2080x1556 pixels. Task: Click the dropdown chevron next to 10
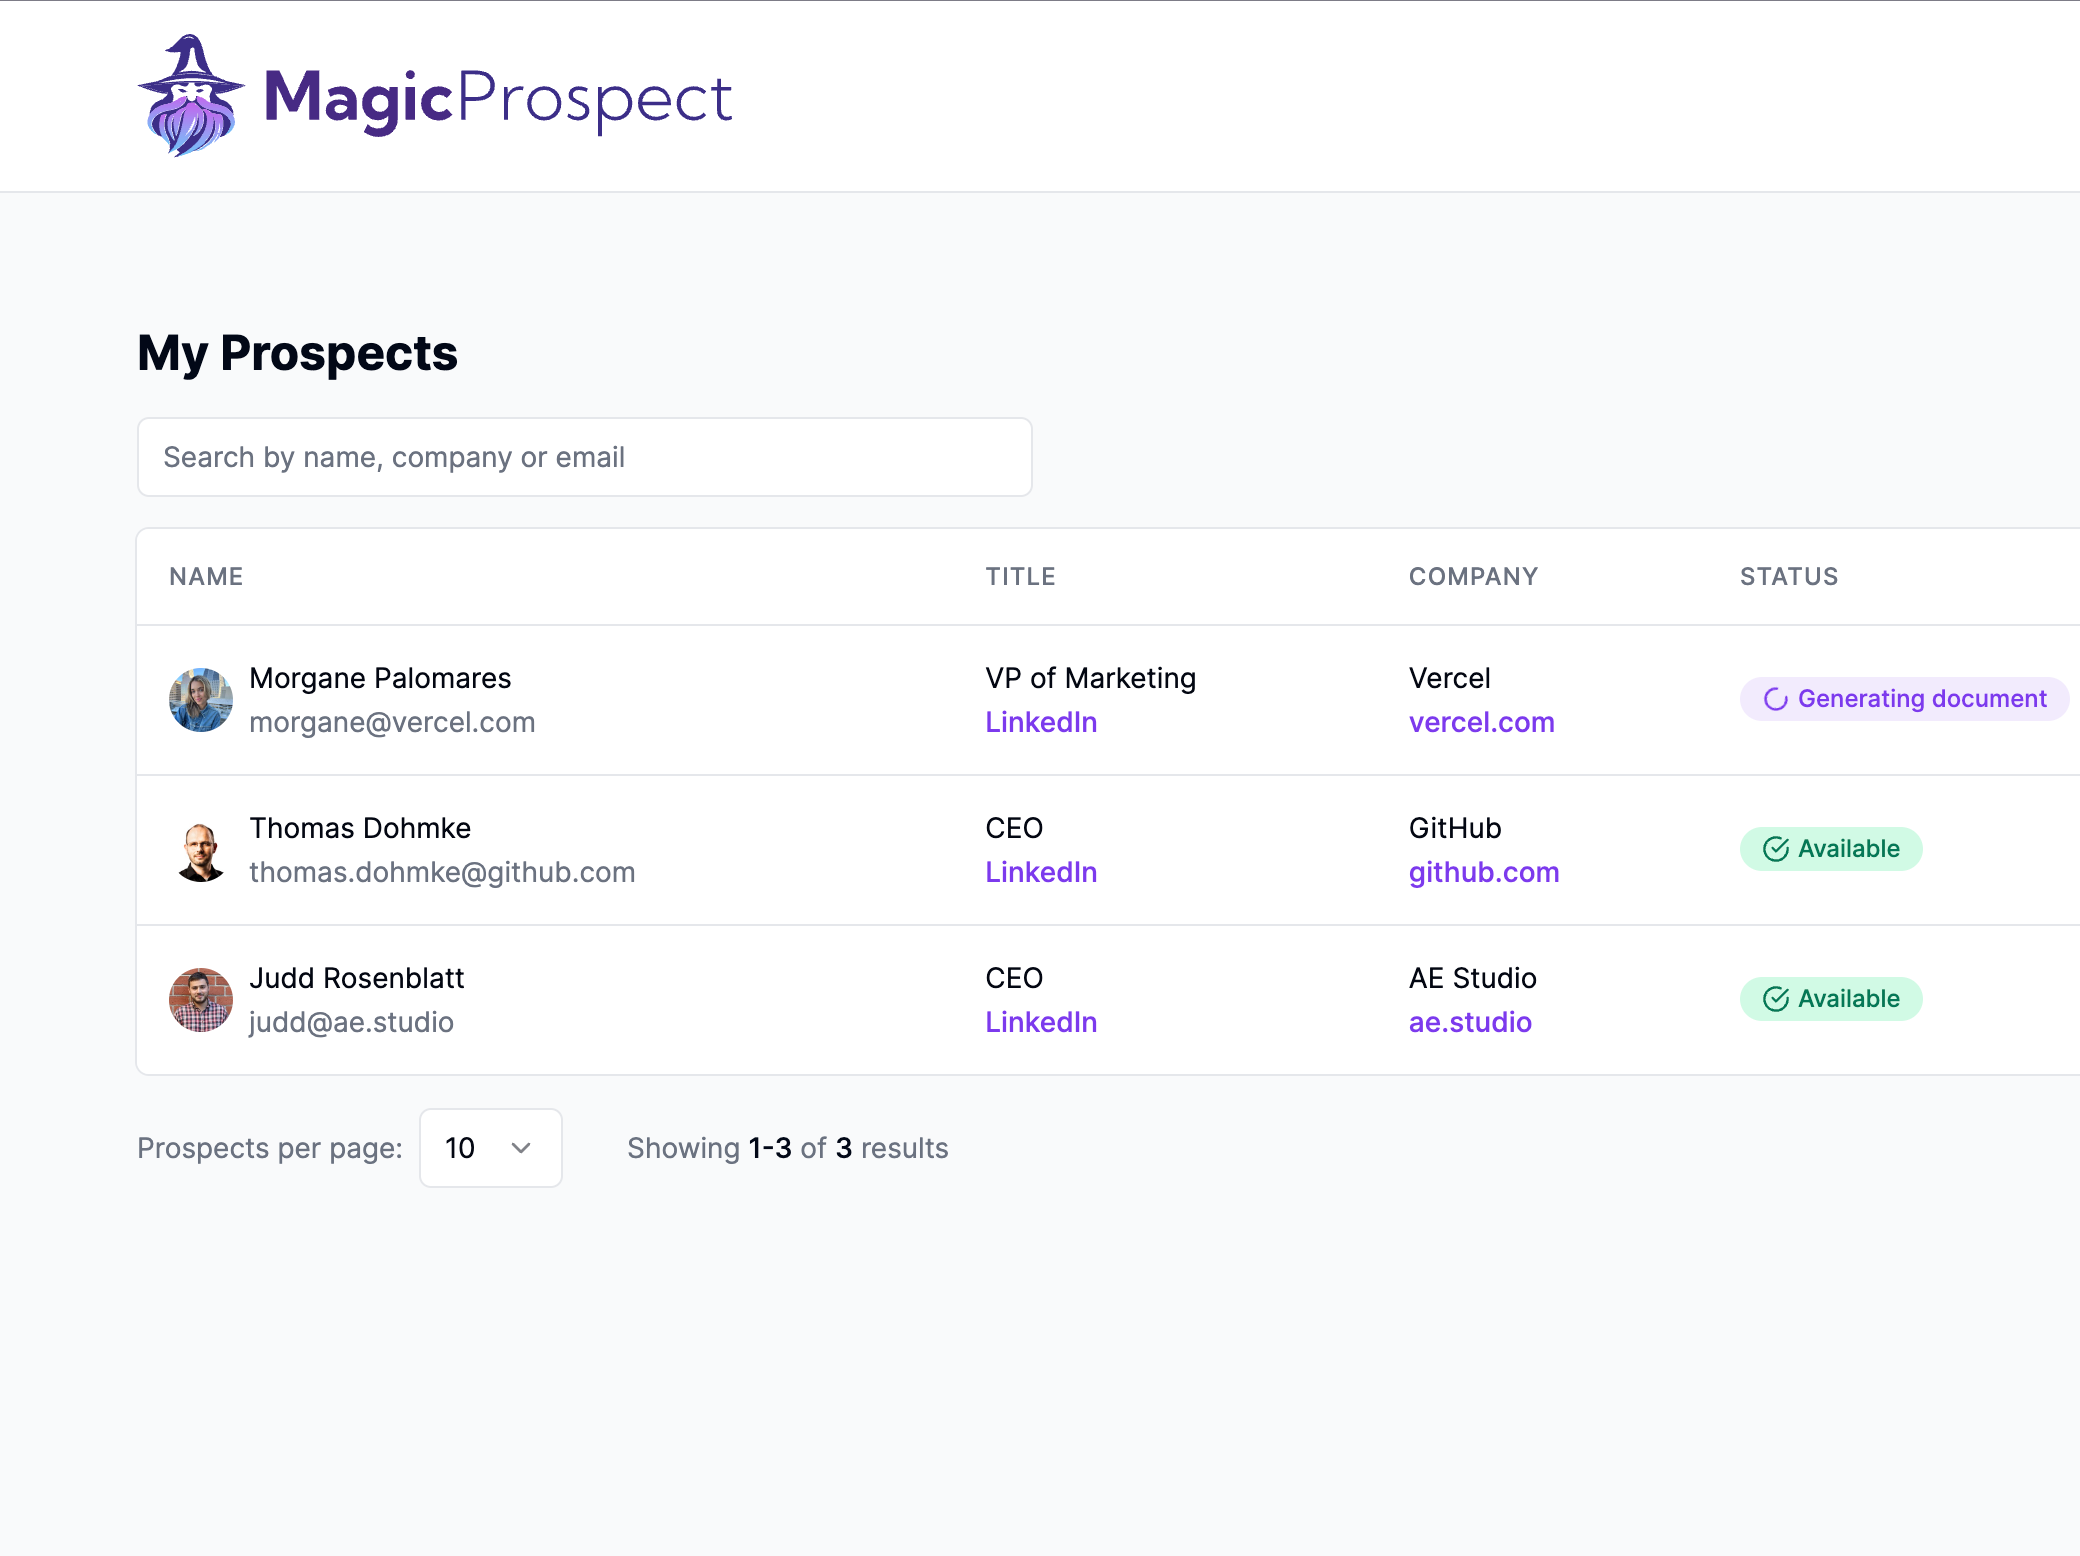[521, 1148]
